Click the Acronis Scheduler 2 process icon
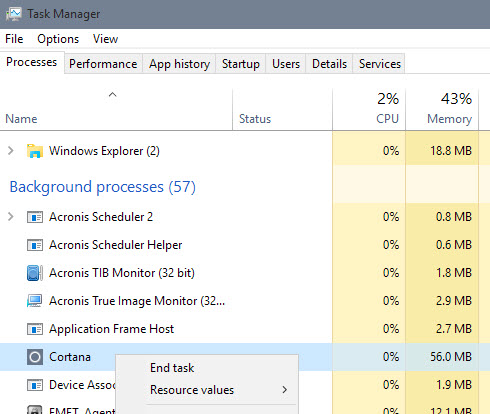The height and width of the screenshot is (414, 490). (x=35, y=217)
